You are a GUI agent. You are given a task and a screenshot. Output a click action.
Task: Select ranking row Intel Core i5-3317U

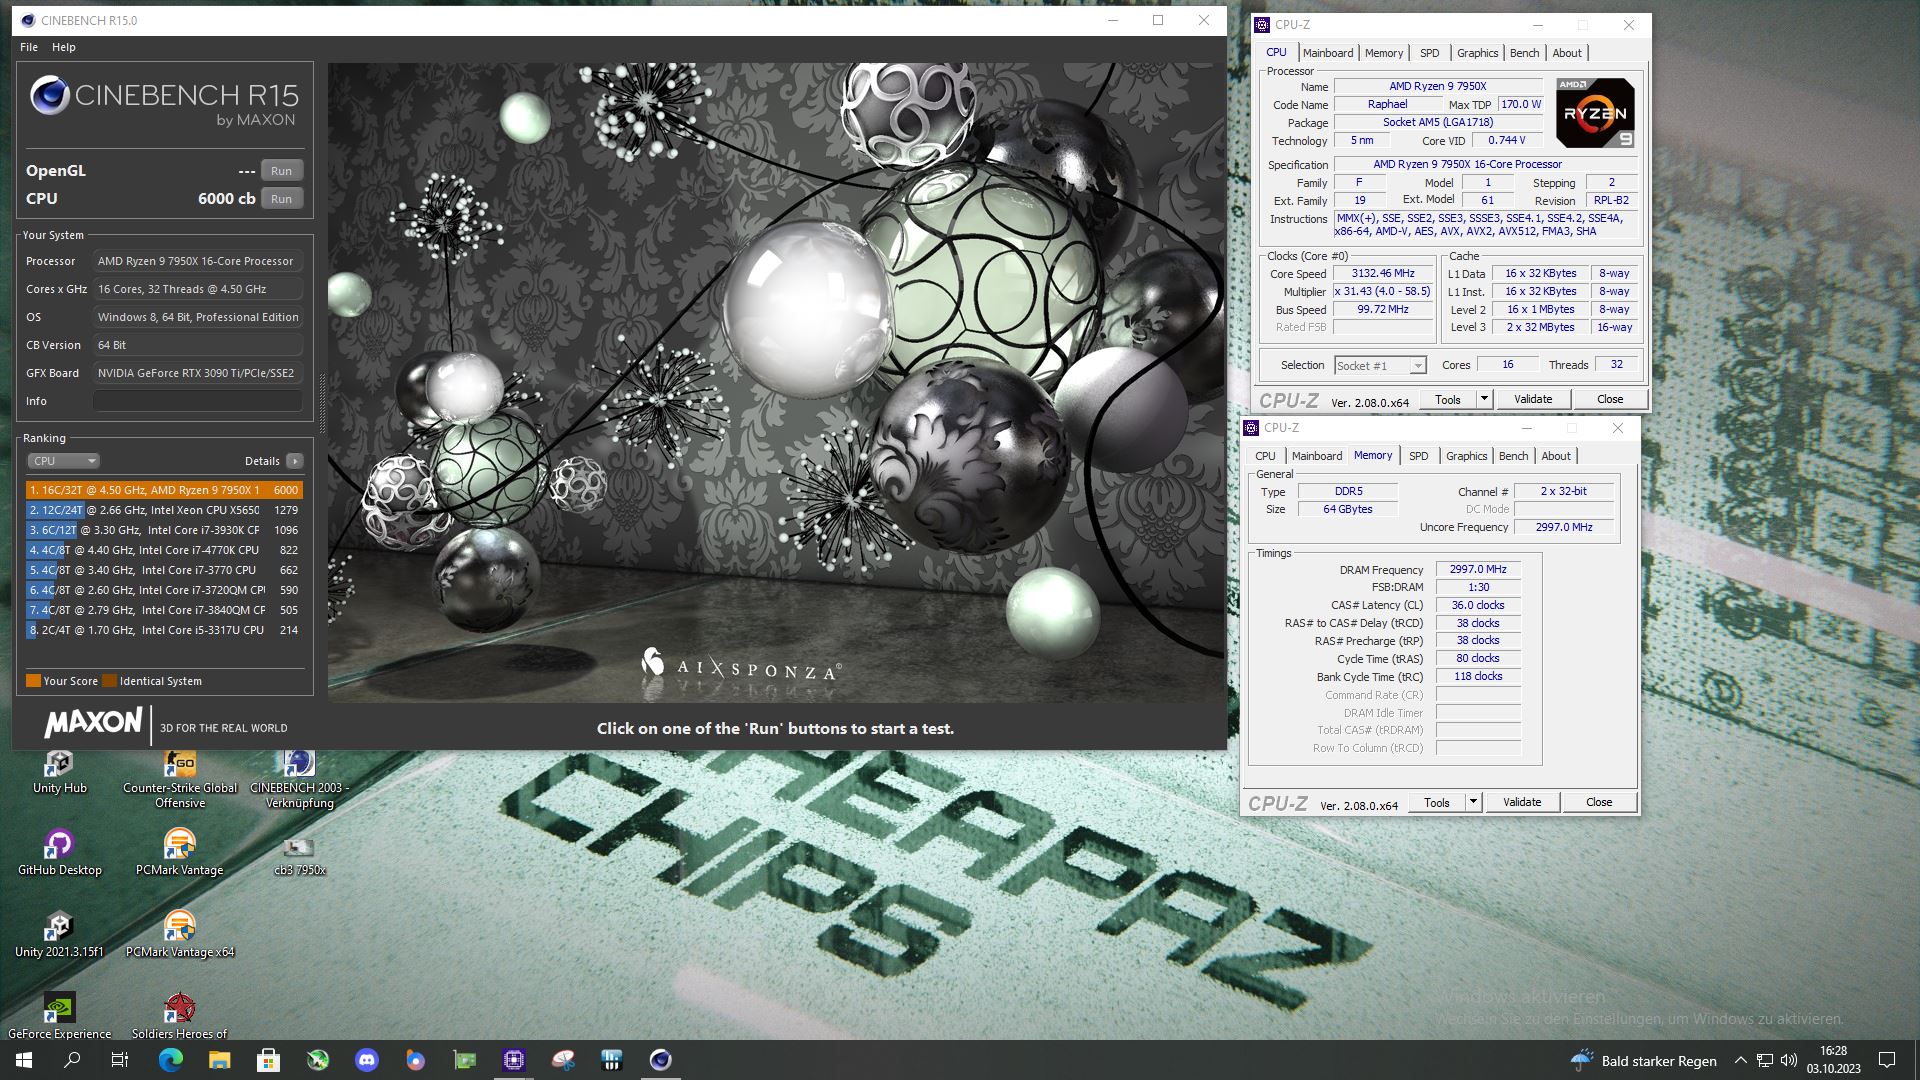point(164,630)
